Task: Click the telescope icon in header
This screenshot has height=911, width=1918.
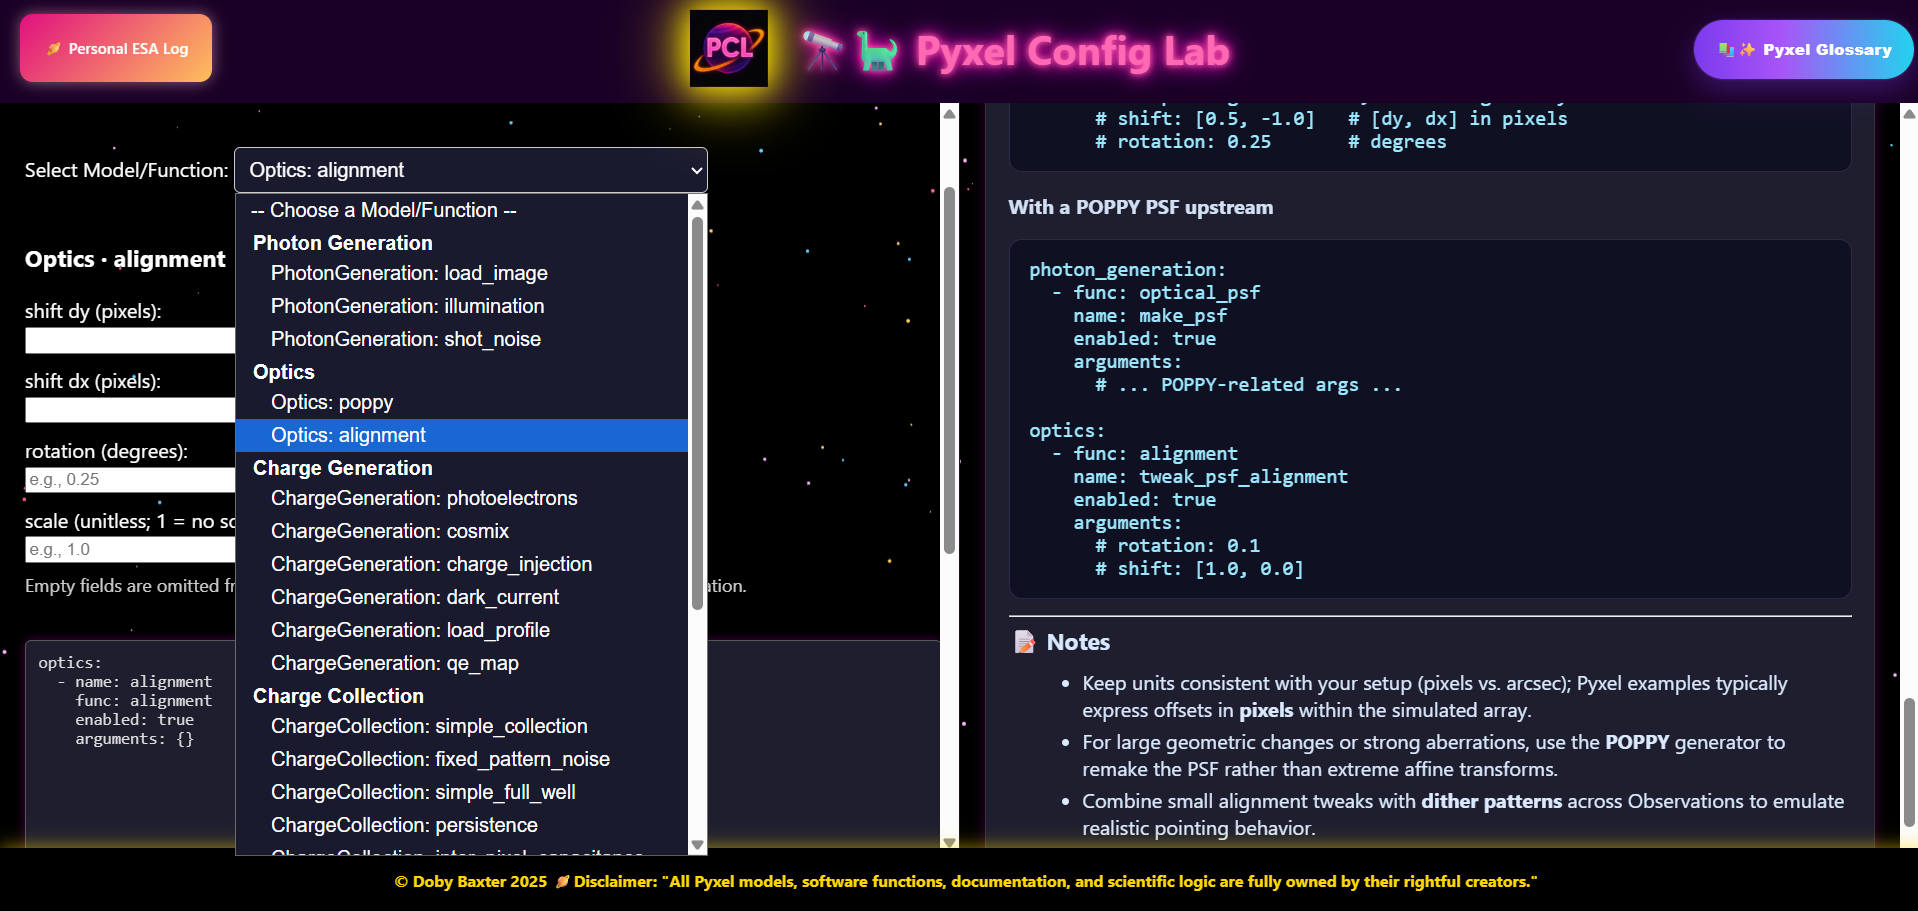Action: (x=821, y=50)
